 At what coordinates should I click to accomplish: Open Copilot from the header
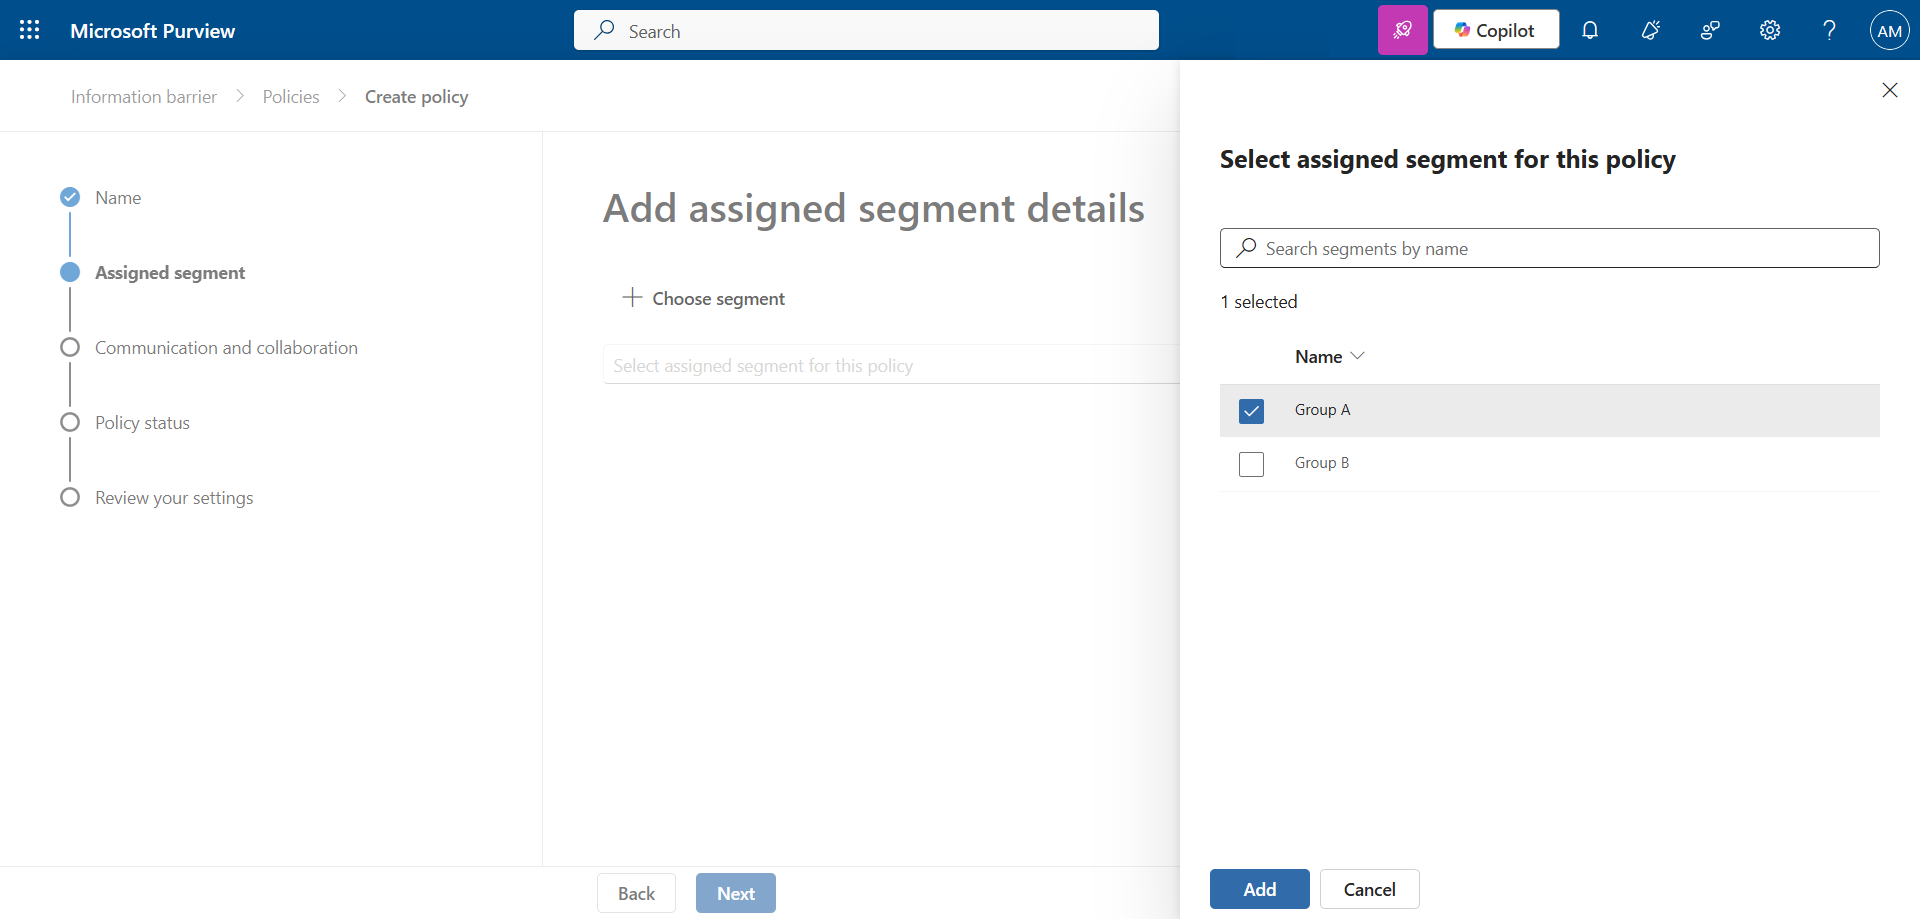[x=1495, y=30]
